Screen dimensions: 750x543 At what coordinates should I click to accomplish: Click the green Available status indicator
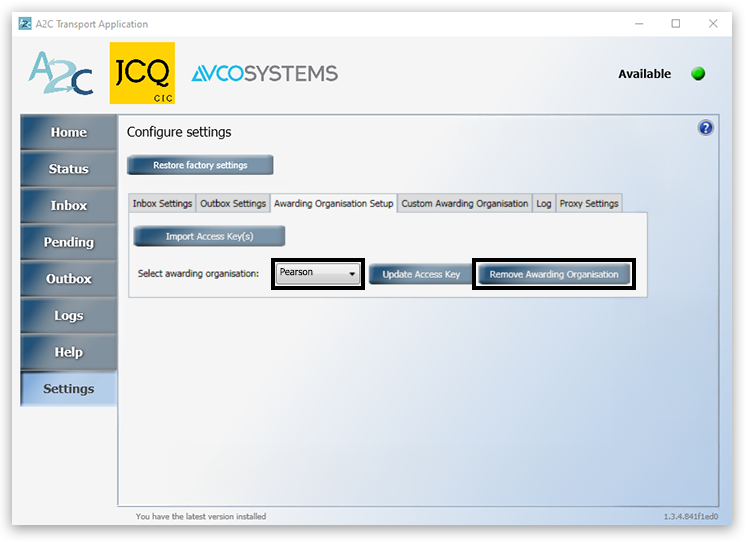click(x=698, y=74)
